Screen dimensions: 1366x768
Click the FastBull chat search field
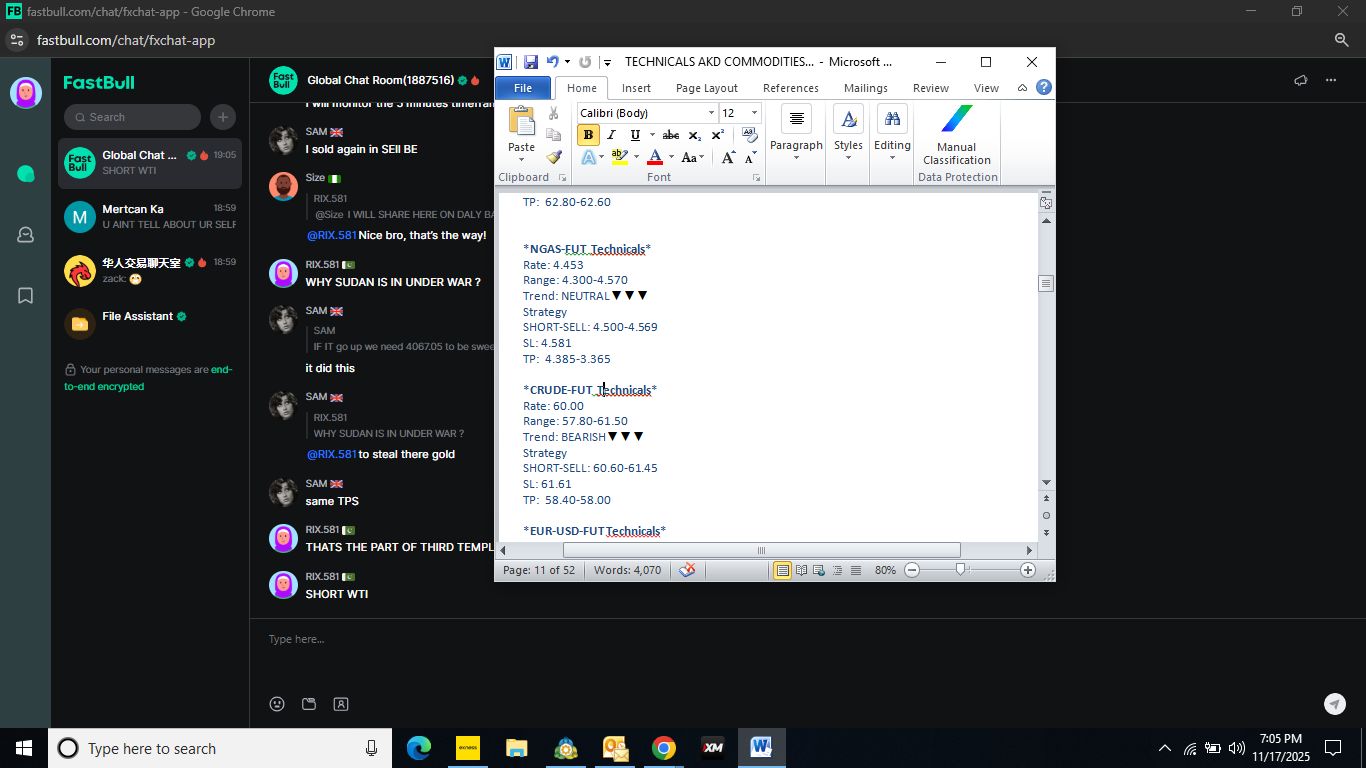(135, 117)
